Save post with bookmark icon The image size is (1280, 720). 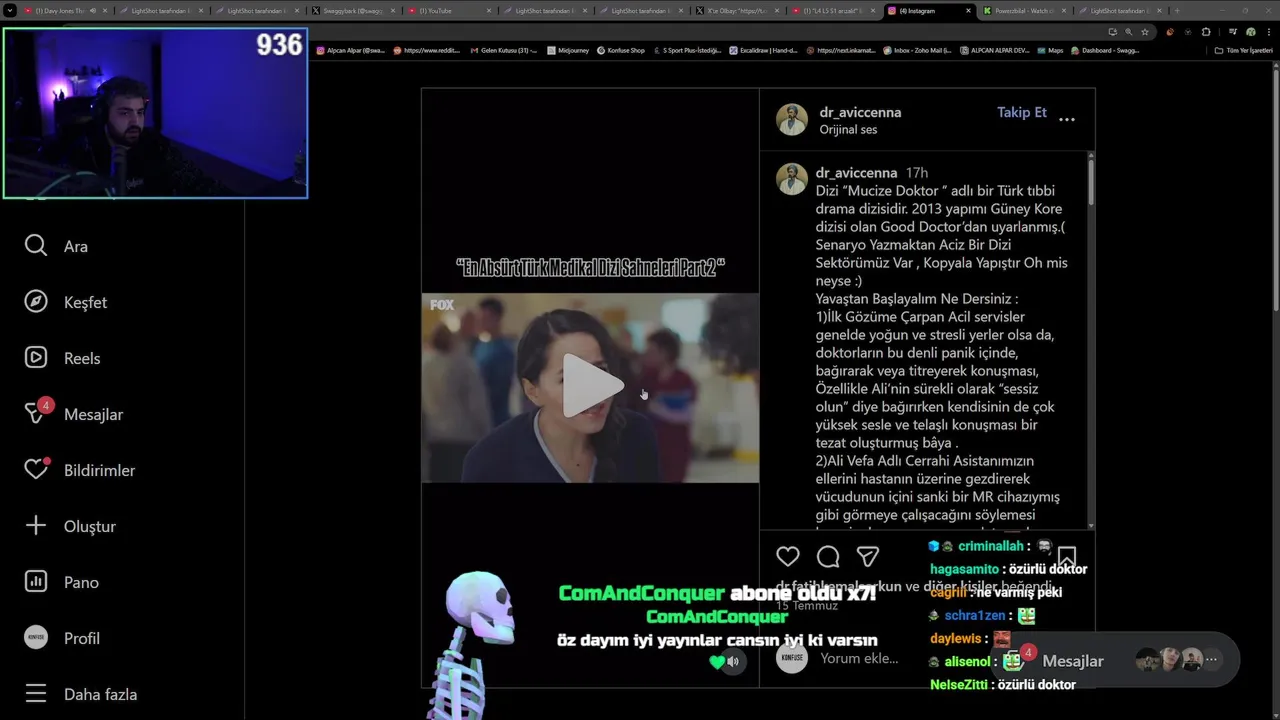[1067, 557]
